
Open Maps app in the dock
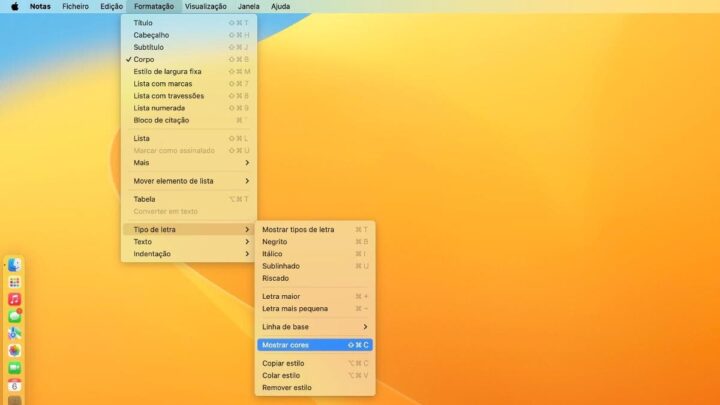pos(14,333)
